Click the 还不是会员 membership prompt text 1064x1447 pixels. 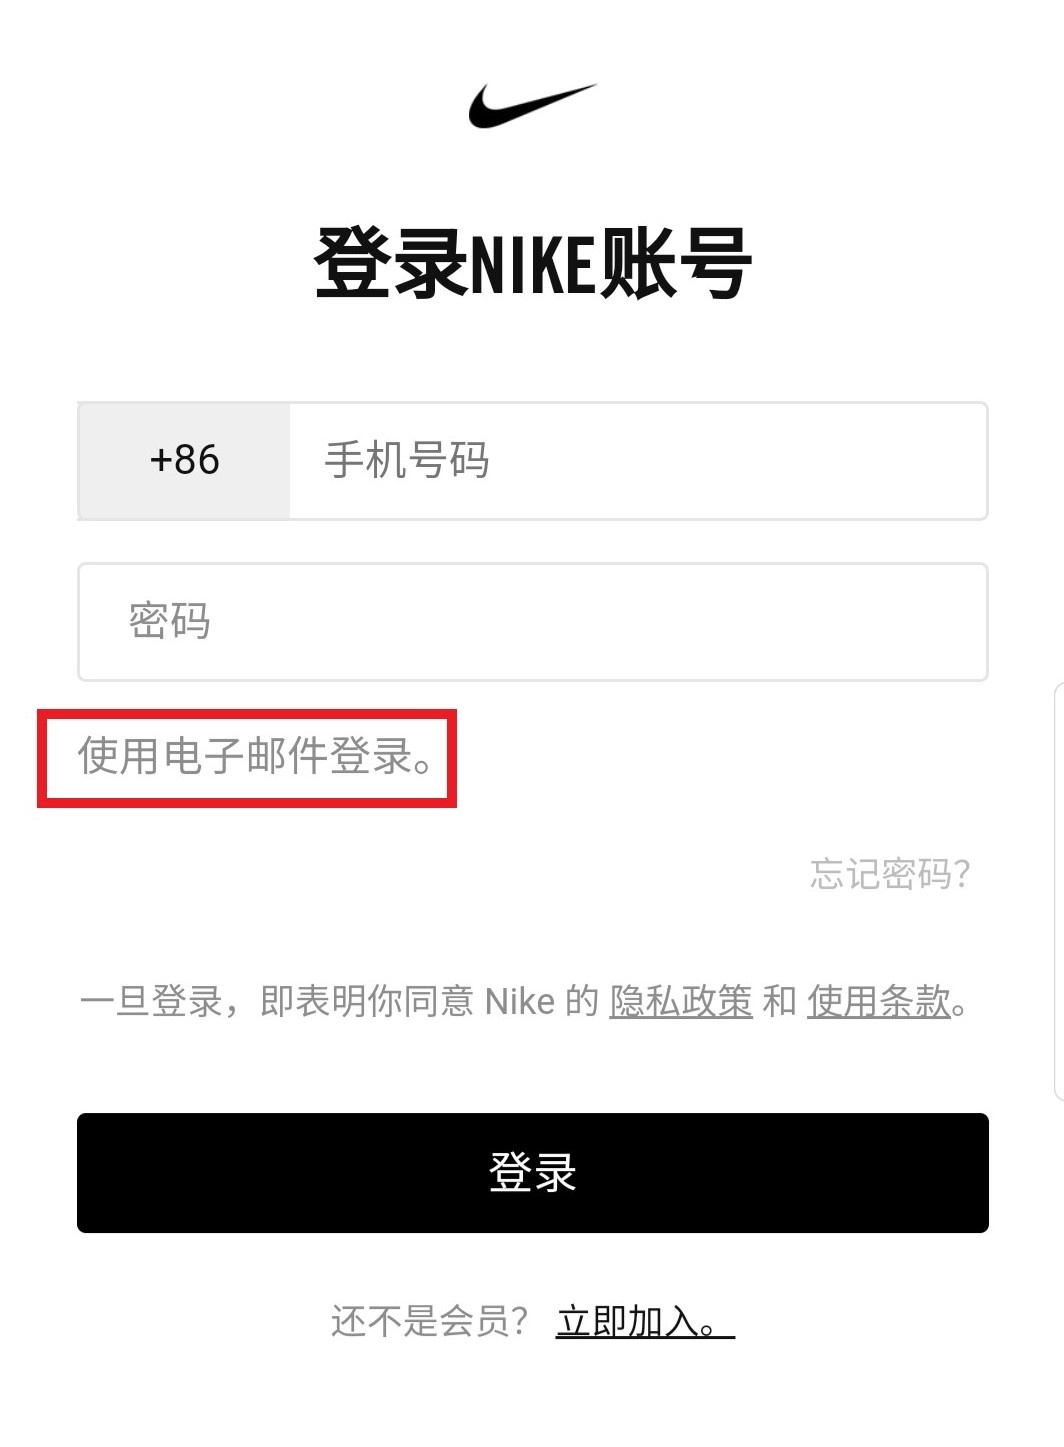[x=432, y=1320]
